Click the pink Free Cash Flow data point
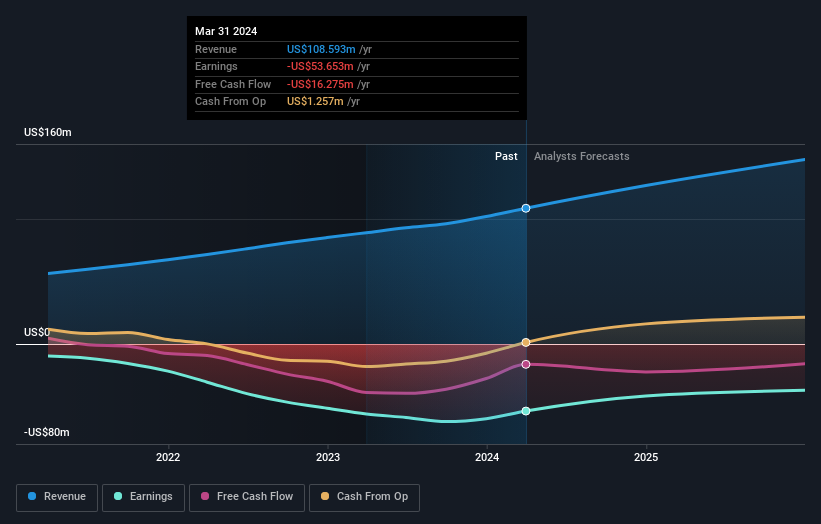Viewport: 821px width, 524px height. [x=526, y=364]
